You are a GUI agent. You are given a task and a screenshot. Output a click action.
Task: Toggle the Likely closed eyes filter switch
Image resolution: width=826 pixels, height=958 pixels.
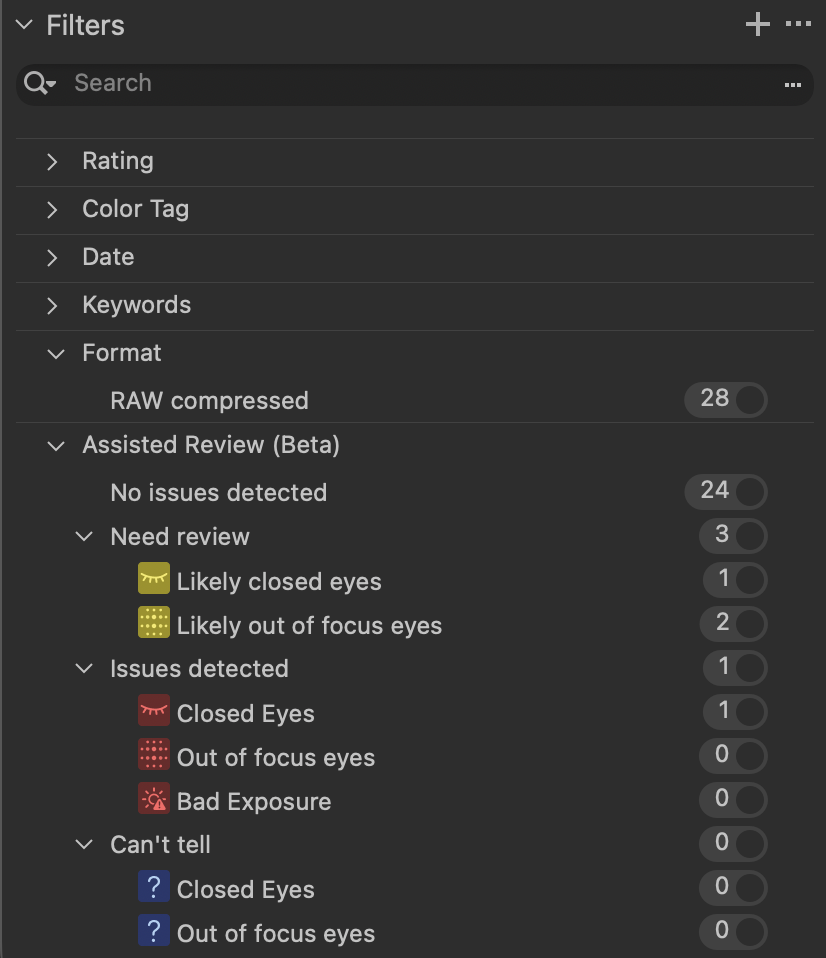[x=735, y=580]
